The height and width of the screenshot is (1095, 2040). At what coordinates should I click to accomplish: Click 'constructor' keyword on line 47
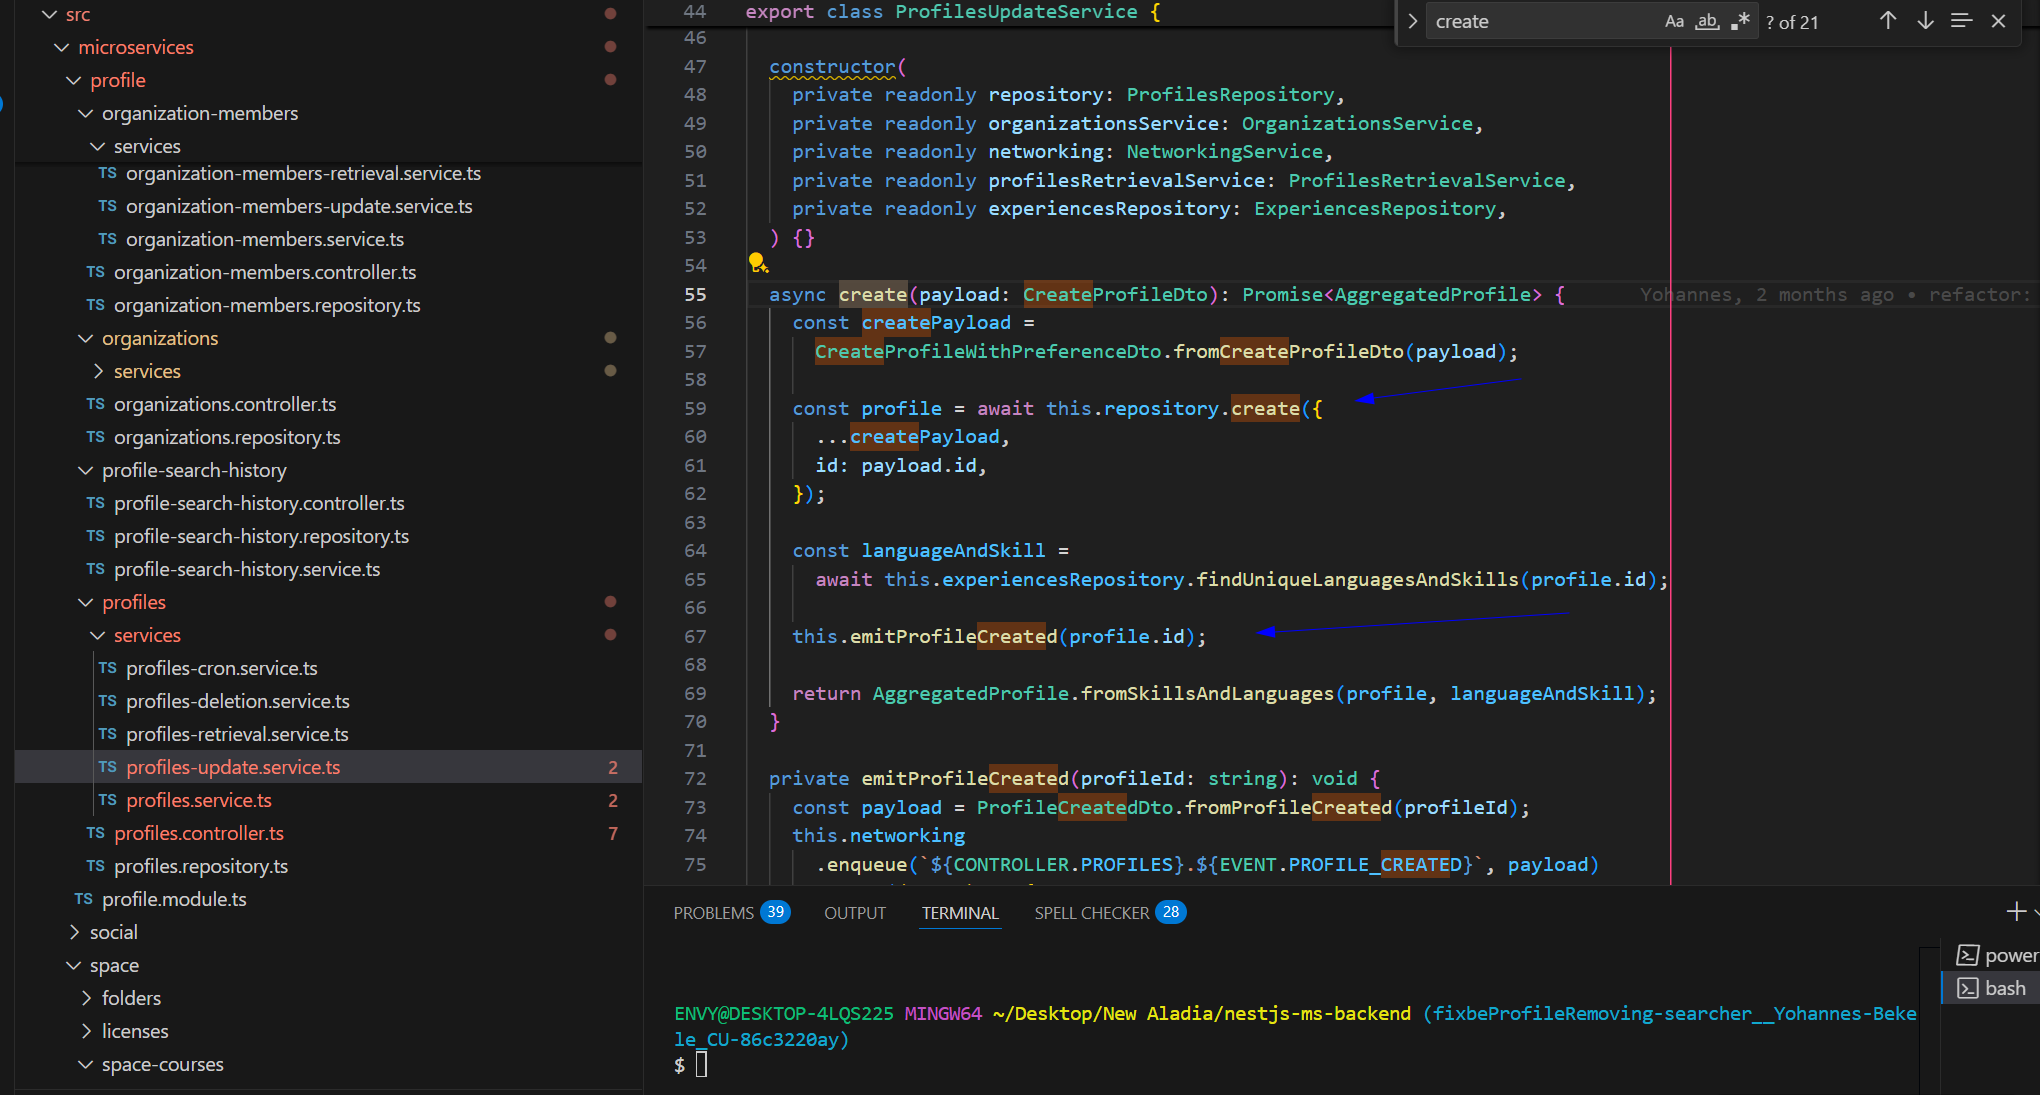point(832,66)
